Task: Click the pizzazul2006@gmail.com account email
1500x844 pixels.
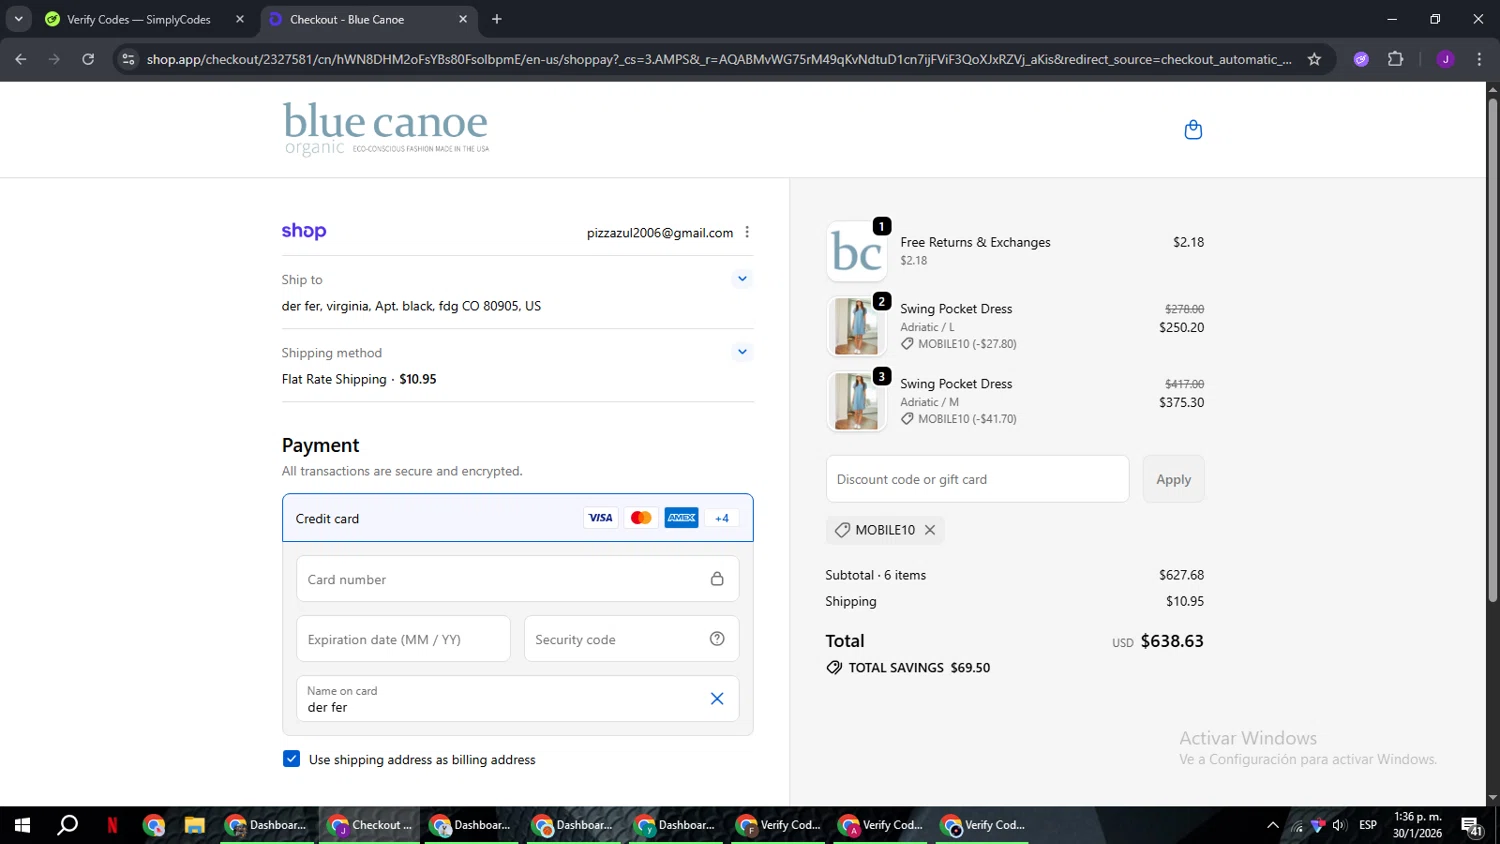Action: (x=660, y=233)
